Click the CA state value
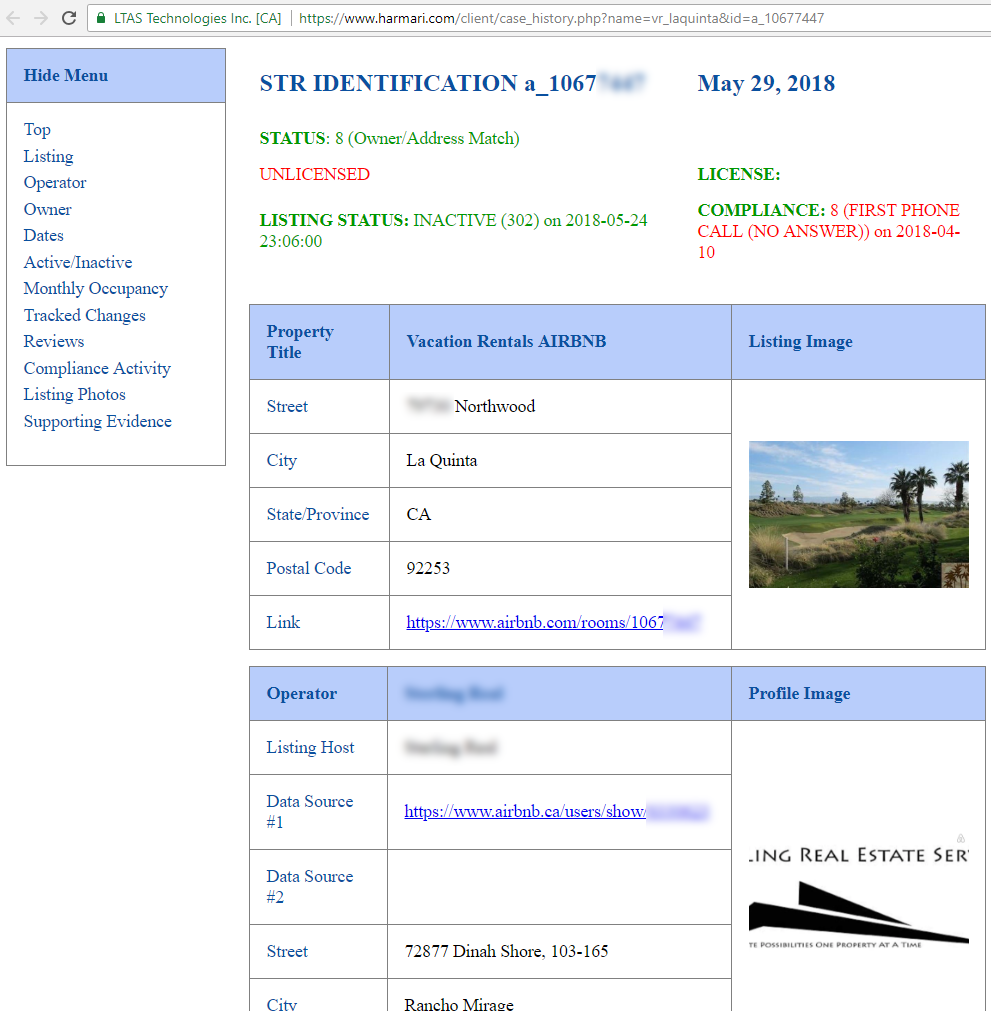Viewport: 991px width, 1011px height. tap(418, 515)
